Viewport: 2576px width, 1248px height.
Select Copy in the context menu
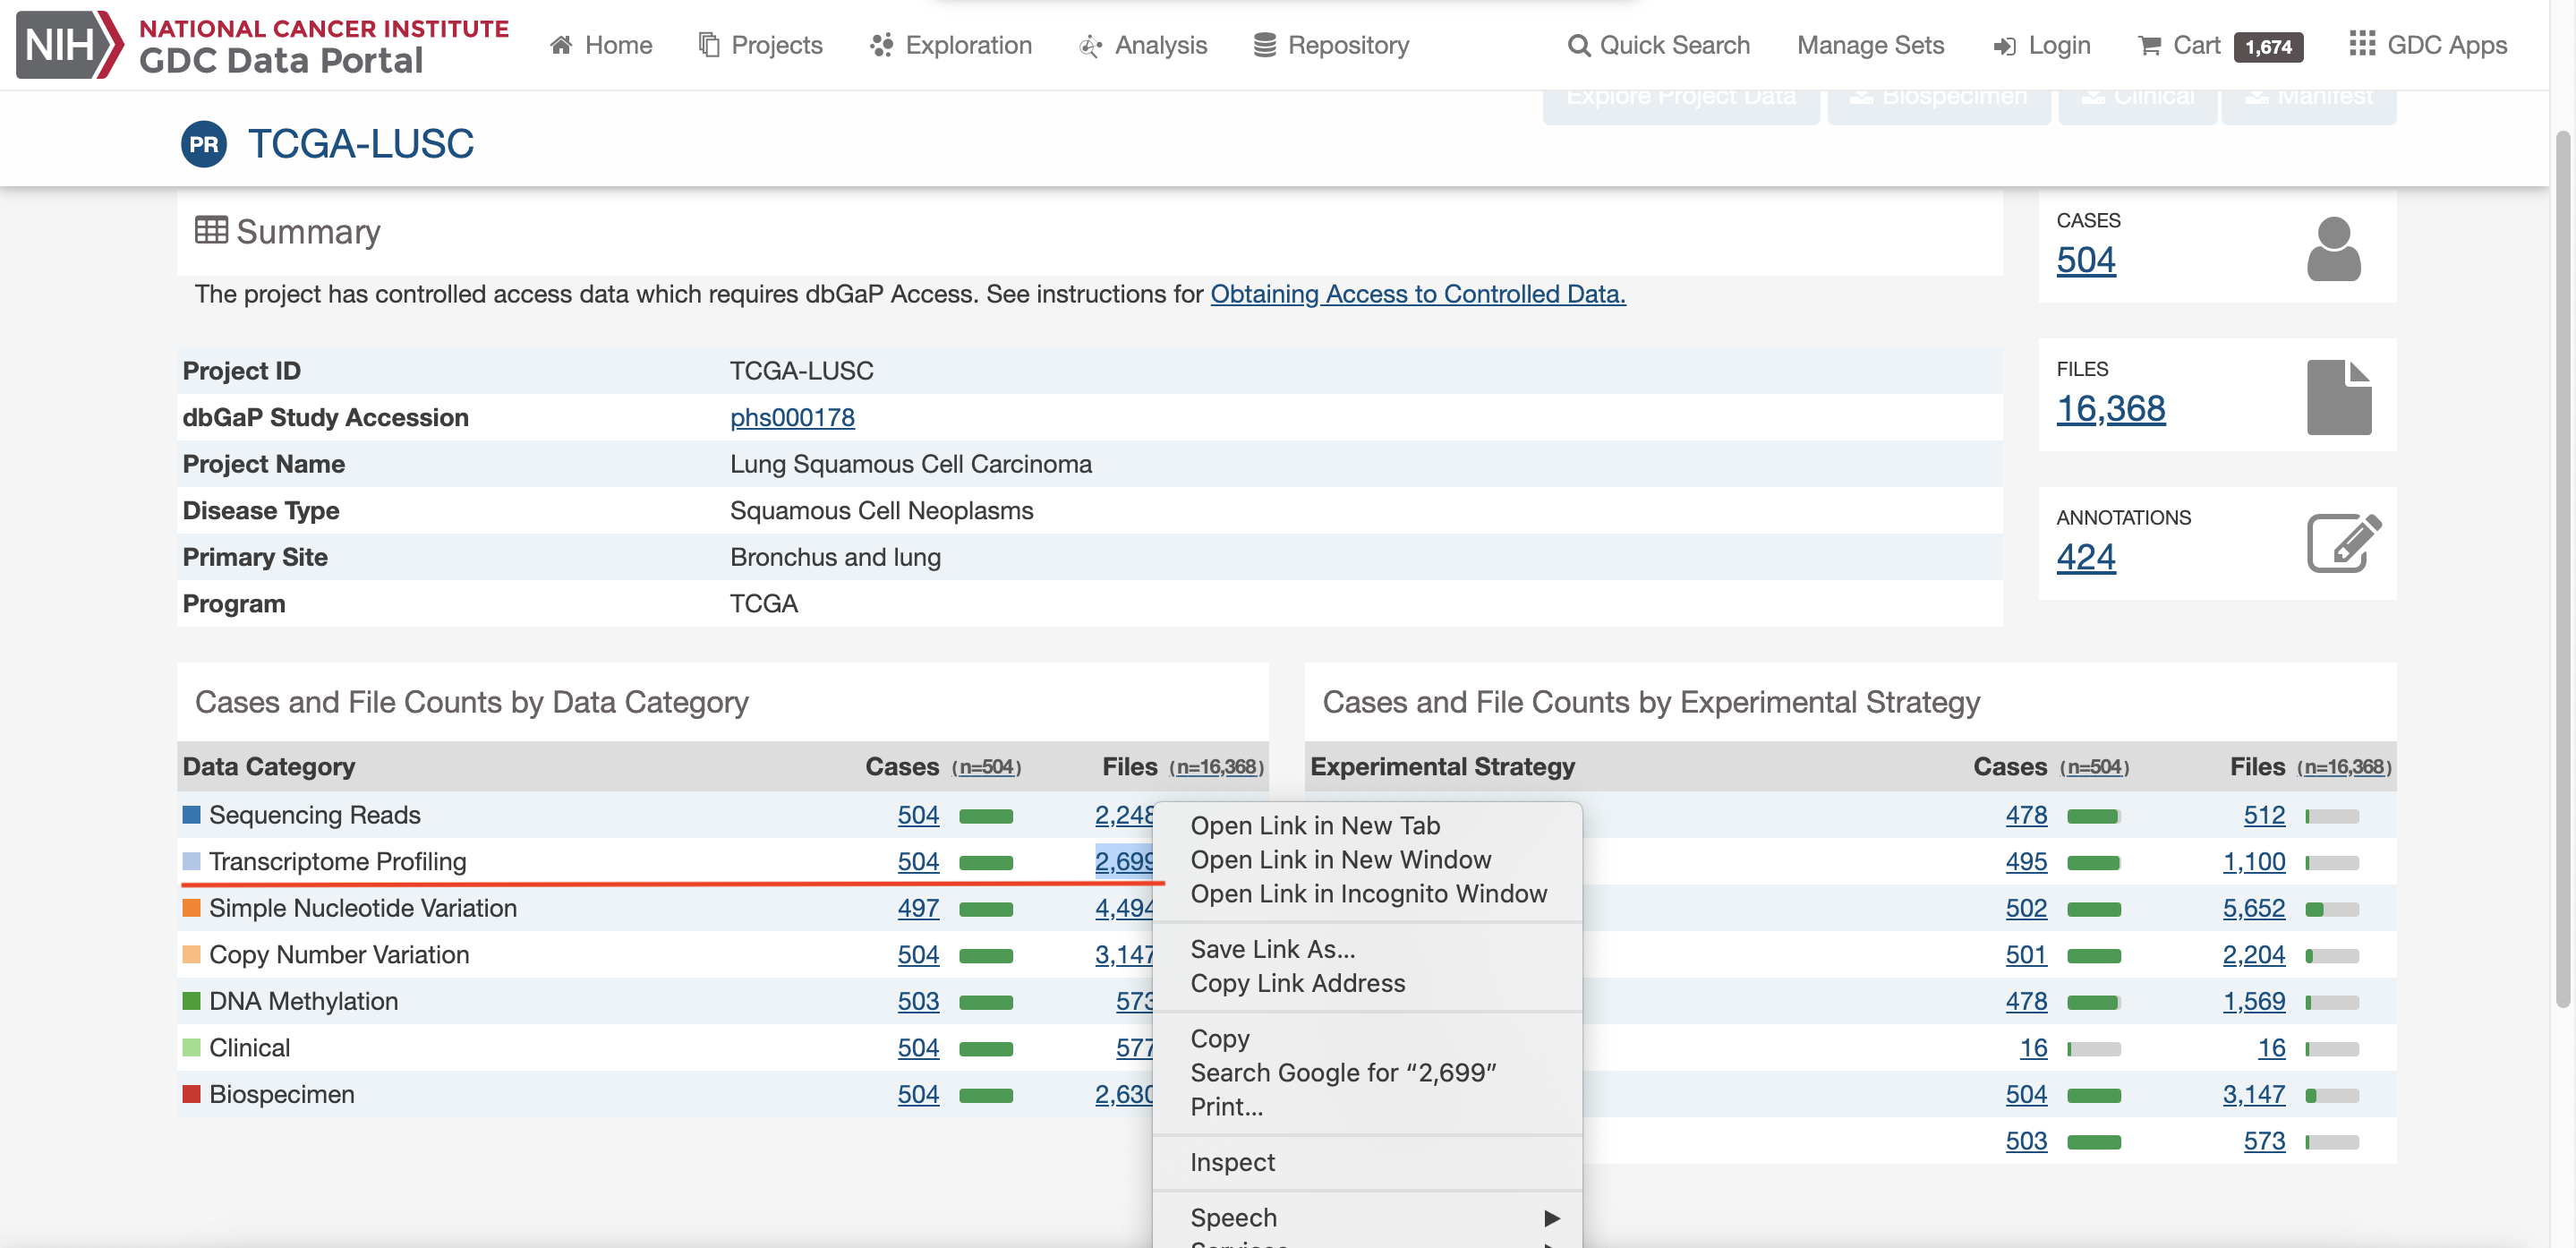1367,1038
